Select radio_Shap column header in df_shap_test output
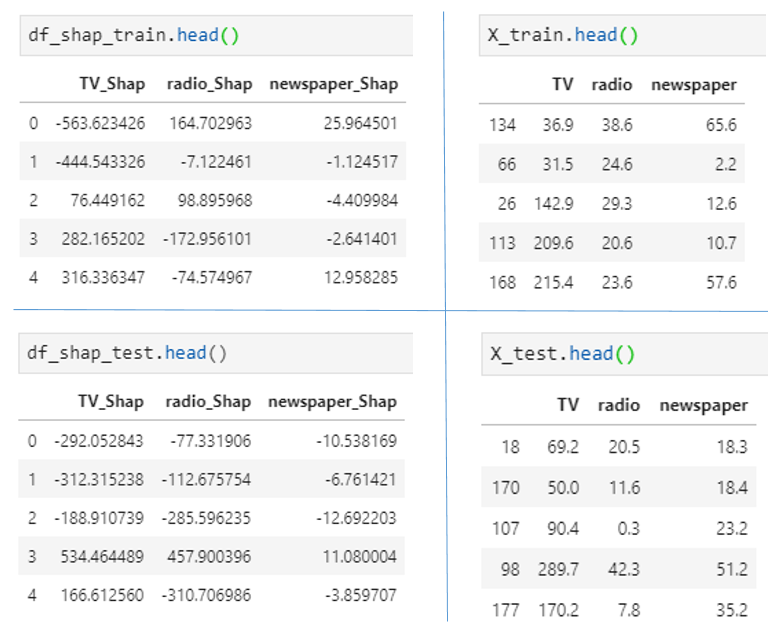The image size is (768, 635). [x=208, y=402]
